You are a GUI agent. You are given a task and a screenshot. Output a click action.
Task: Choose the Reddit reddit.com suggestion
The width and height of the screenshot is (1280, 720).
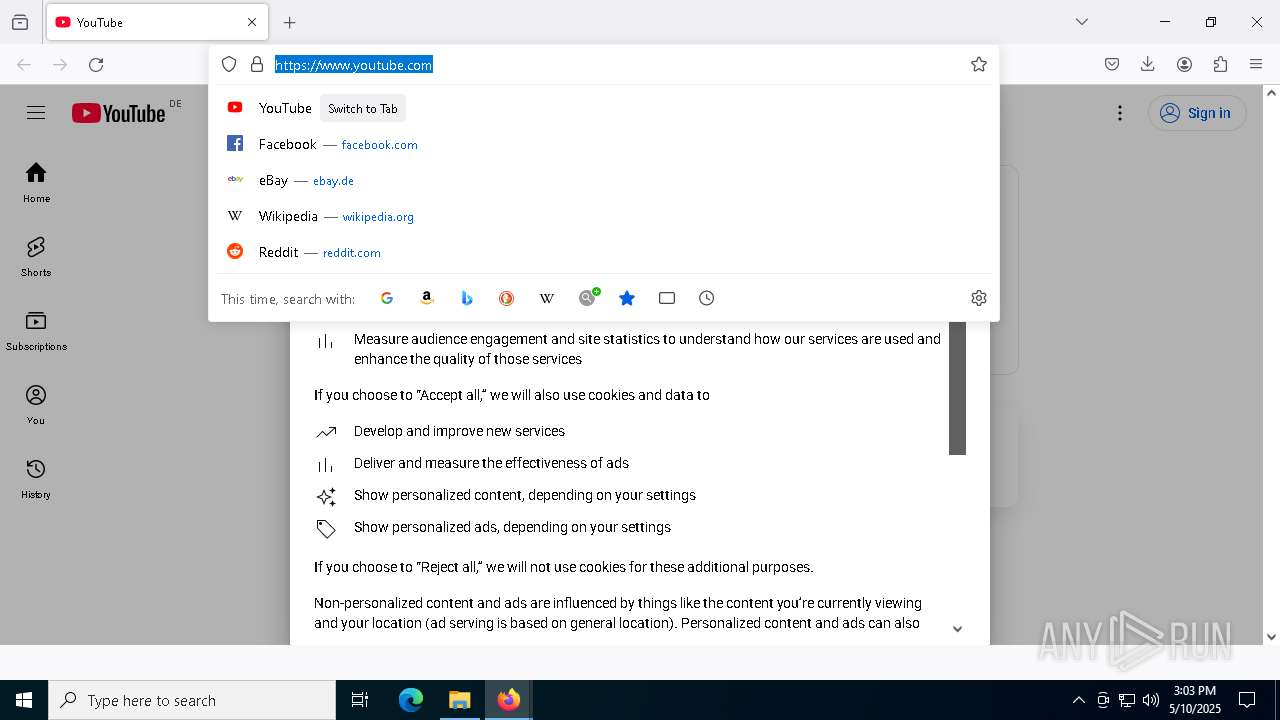pyautogui.click(x=604, y=252)
